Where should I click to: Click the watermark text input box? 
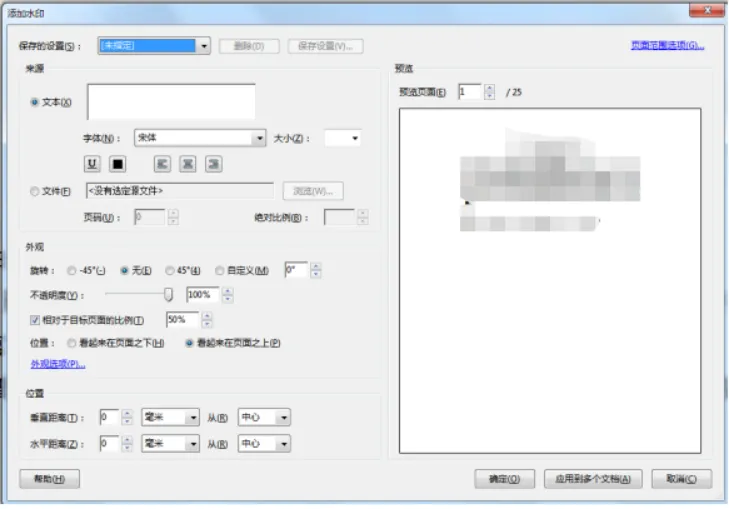(x=171, y=101)
